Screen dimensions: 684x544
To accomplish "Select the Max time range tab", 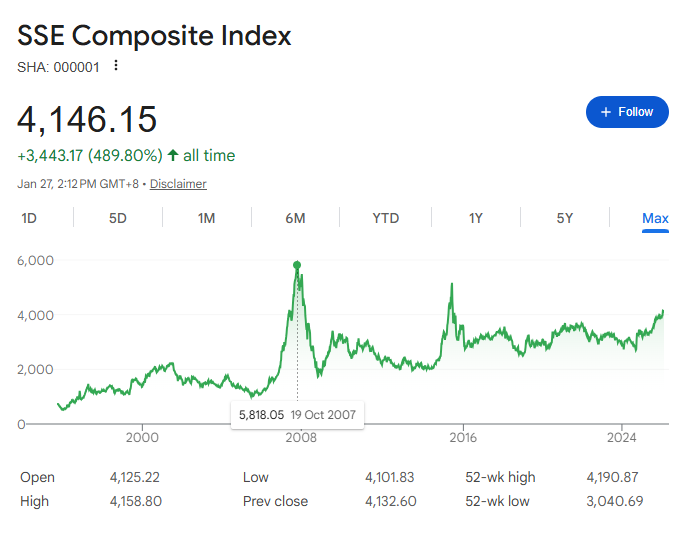I will [655, 218].
